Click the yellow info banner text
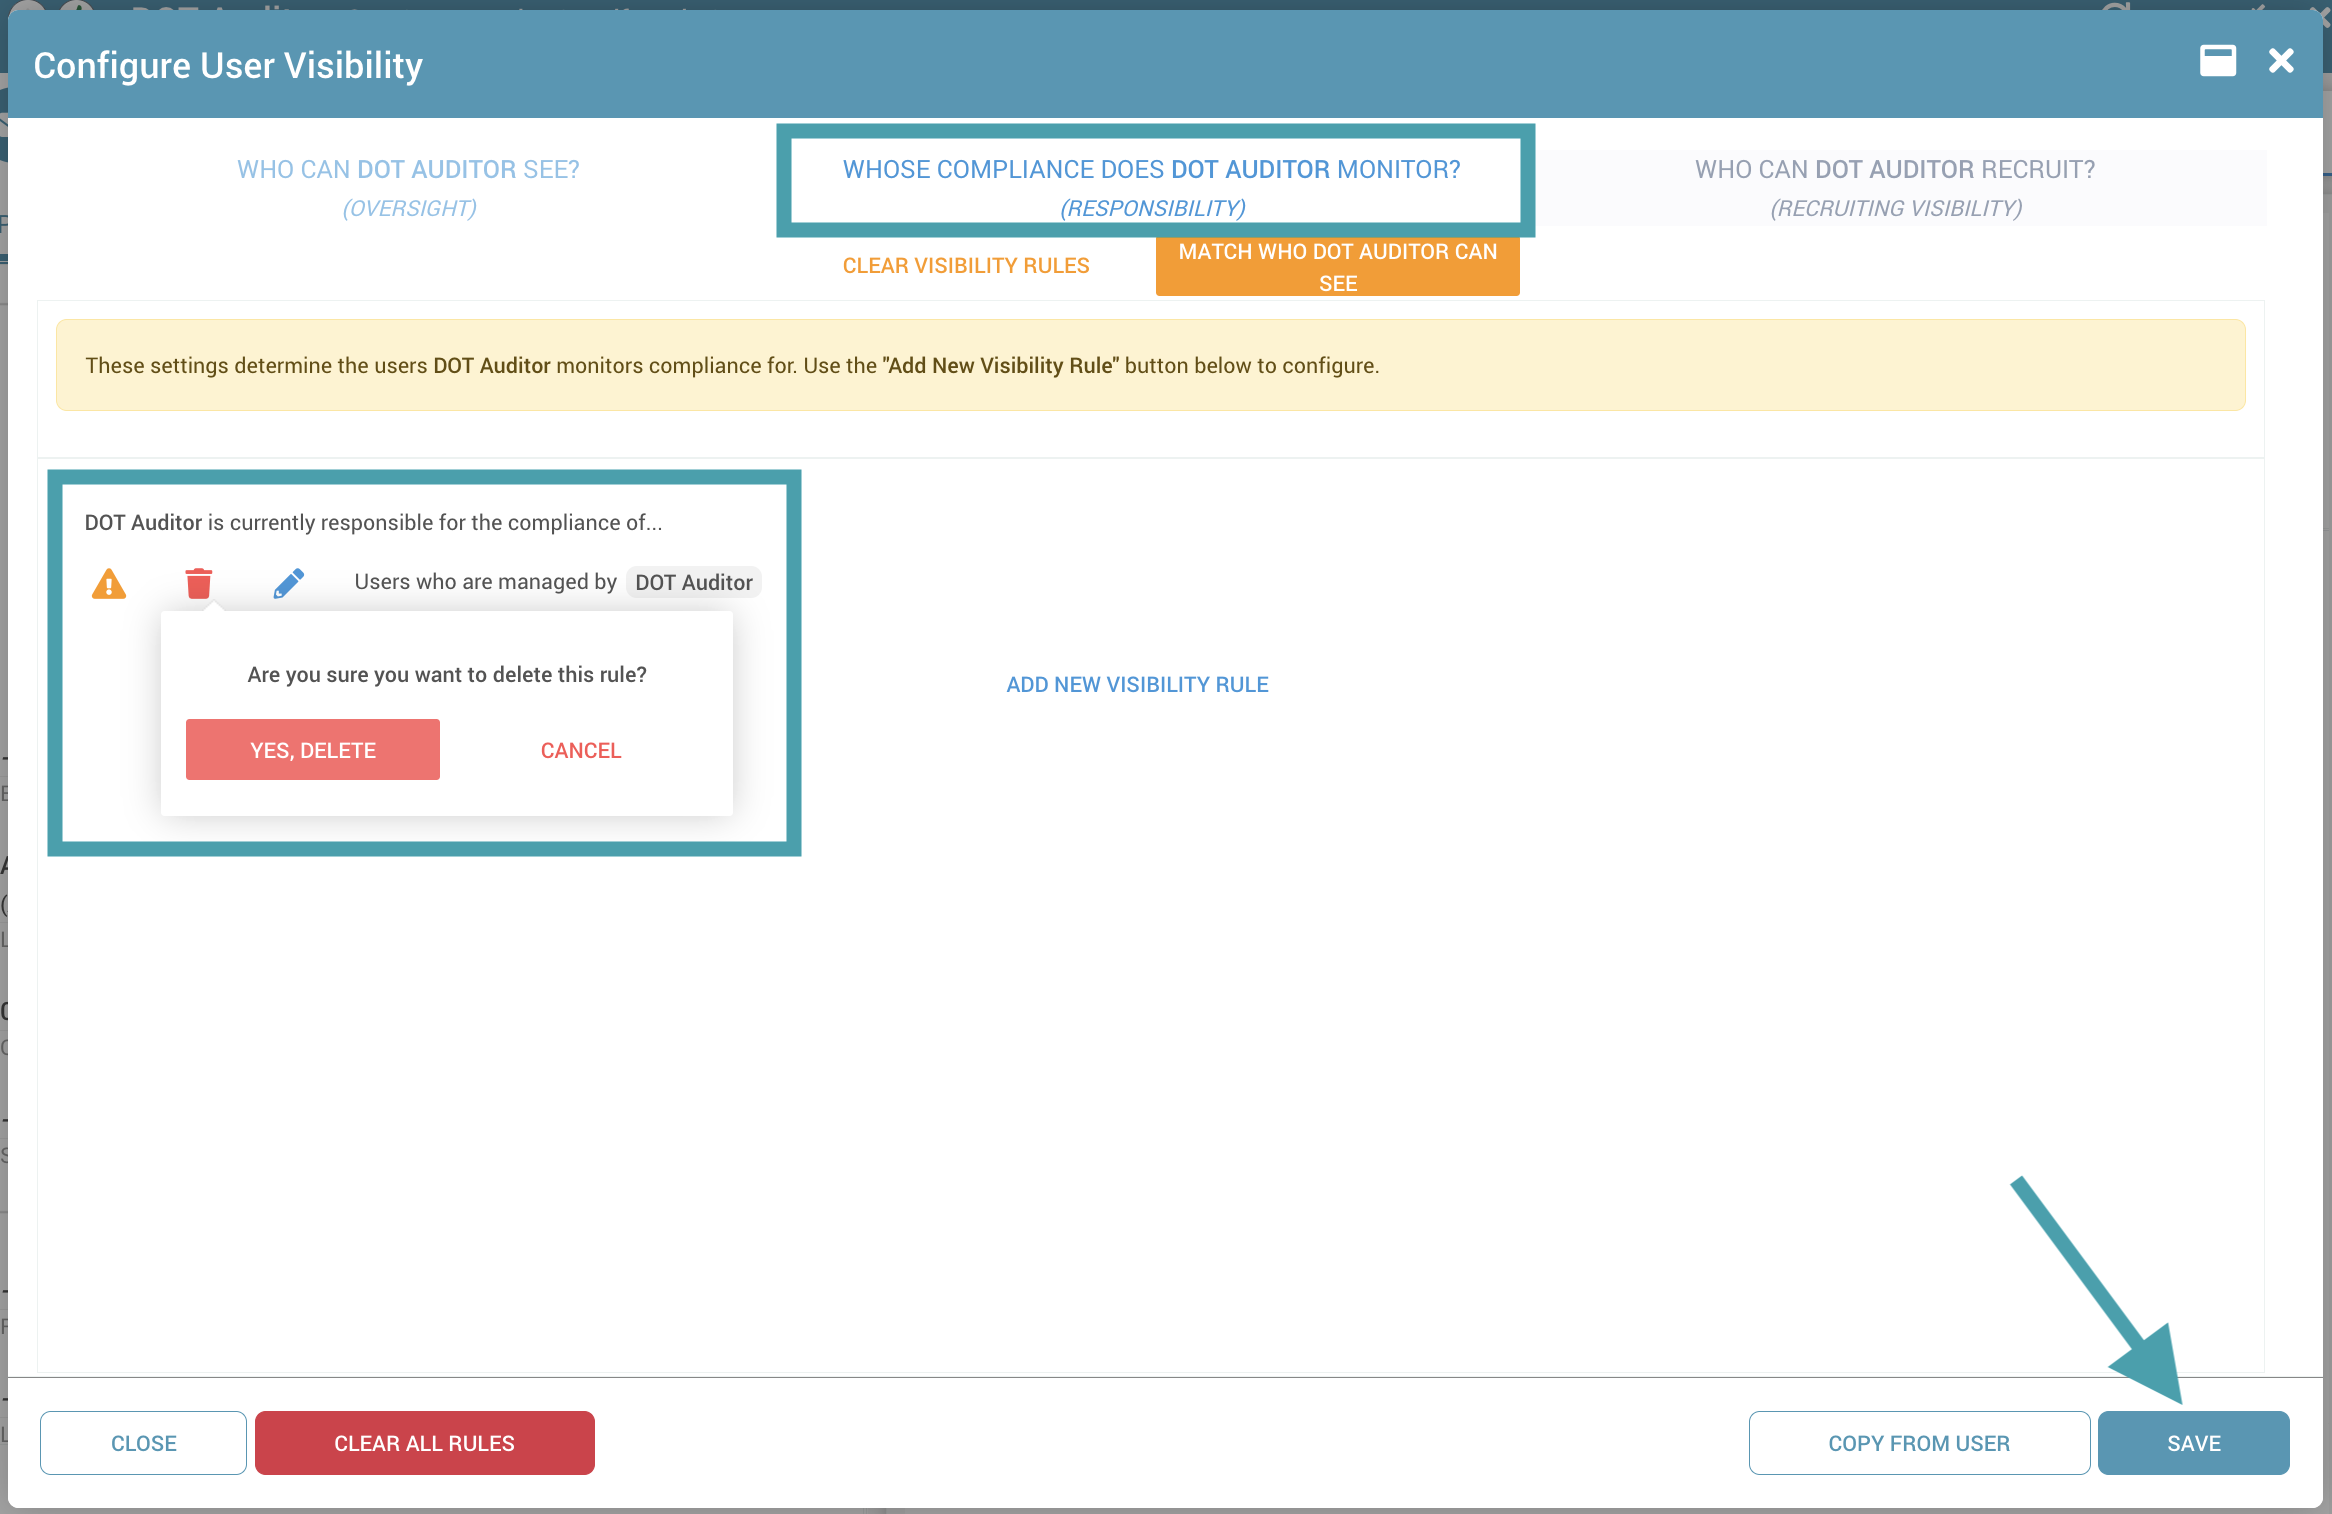 pyautogui.click(x=731, y=366)
